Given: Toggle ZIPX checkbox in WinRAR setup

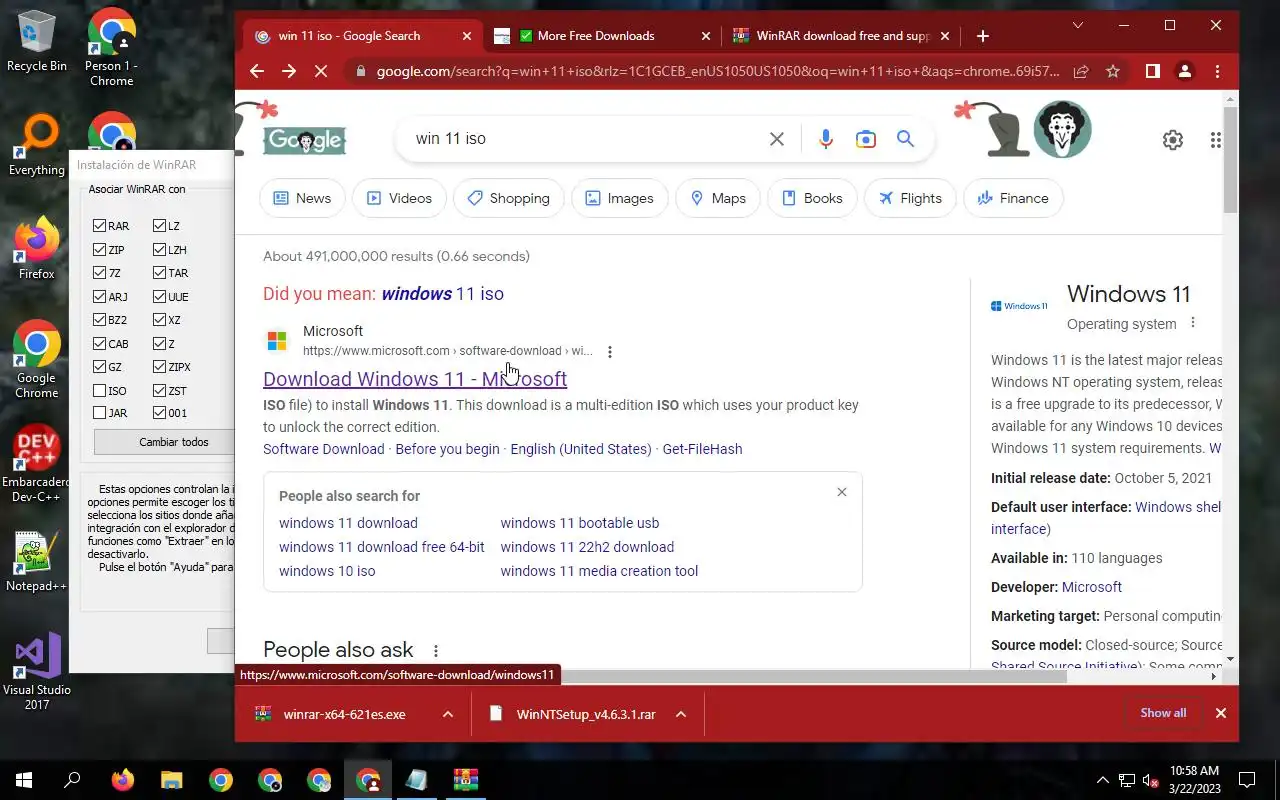Looking at the screenshot, I should point(159,367).
